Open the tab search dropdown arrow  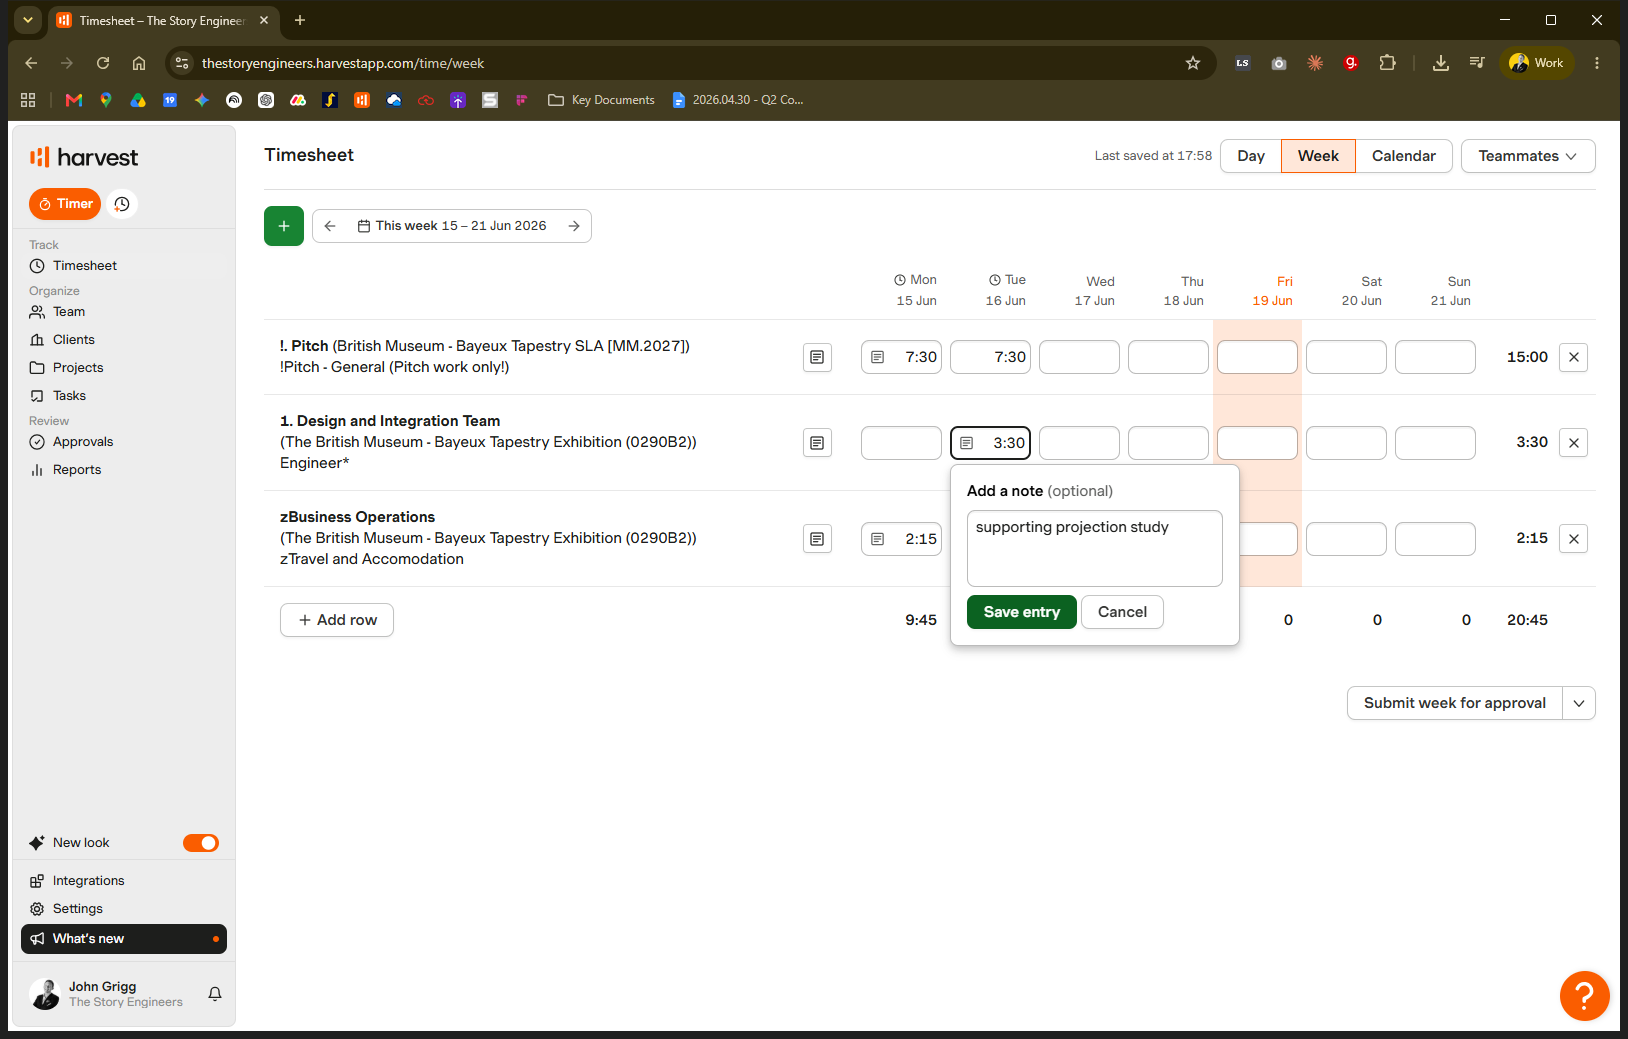click(28, 20)
